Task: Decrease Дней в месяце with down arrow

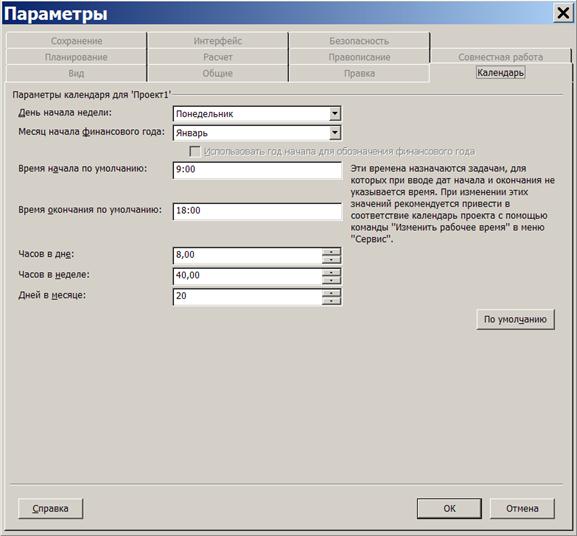Action: 331,301
